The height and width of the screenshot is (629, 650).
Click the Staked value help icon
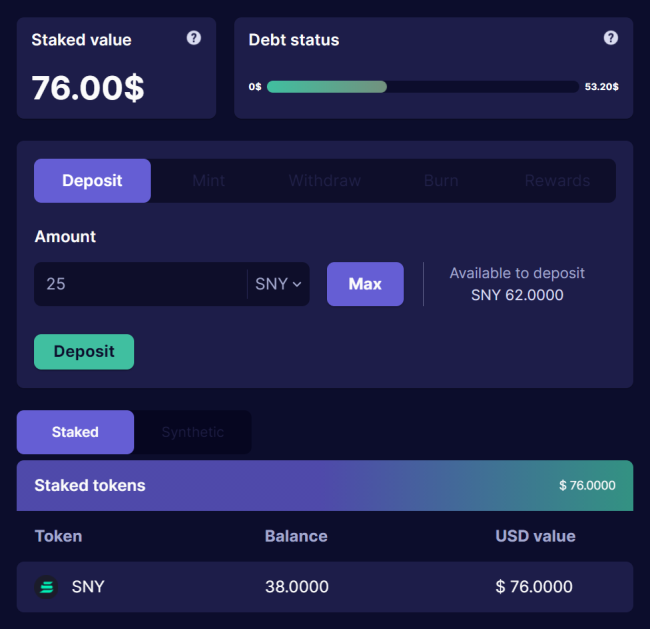pyautogui.click(x=194, y=38)
